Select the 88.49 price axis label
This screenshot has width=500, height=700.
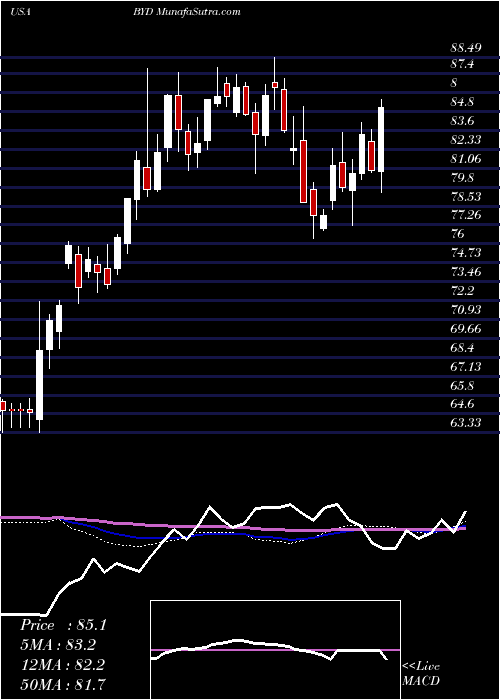point(466,47)
